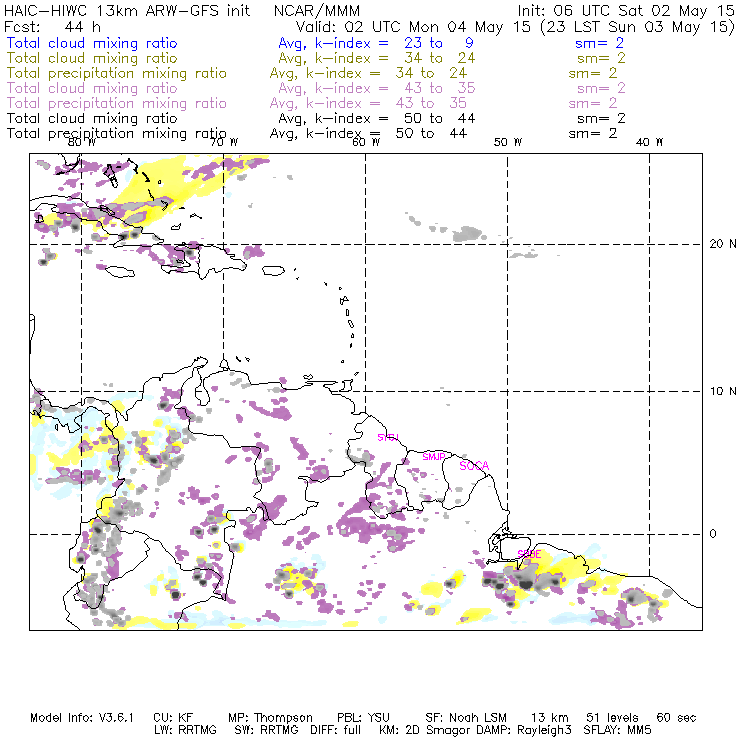The image size is (740, 740).
Task: Click the '50 W' longitude label
Action: point(508,142)
